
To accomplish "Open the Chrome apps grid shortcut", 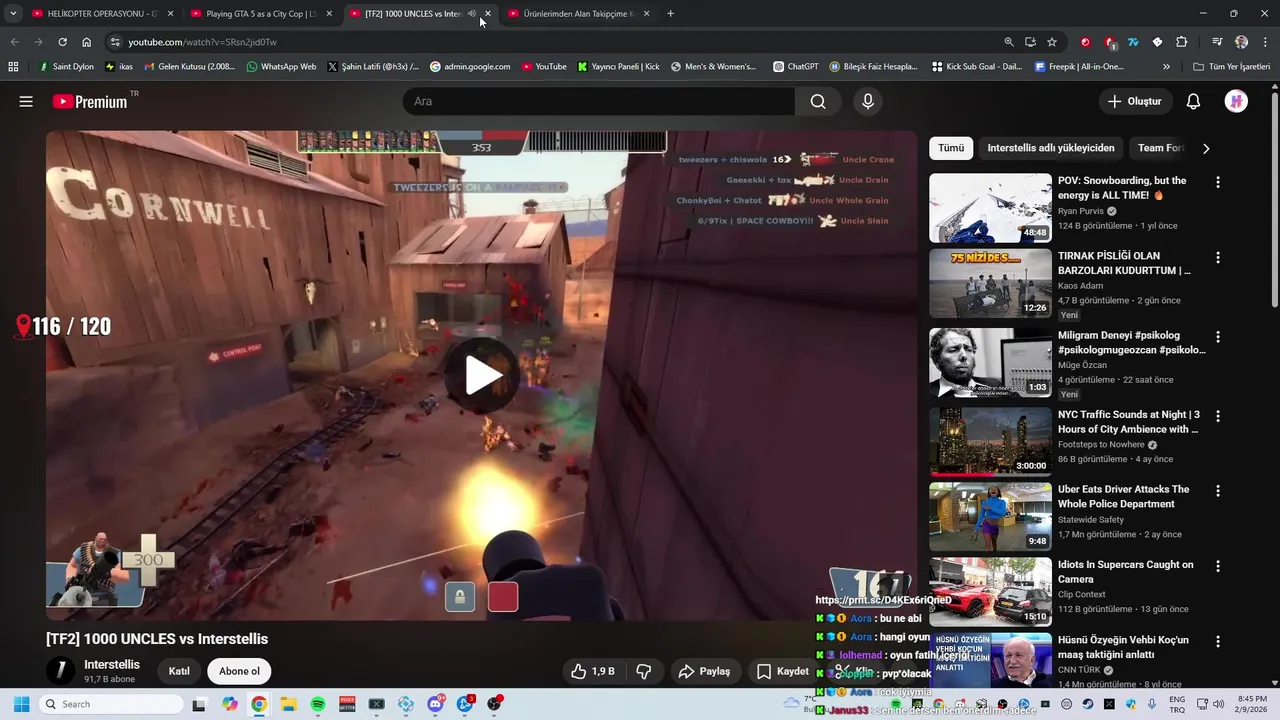I will [13, 67].
